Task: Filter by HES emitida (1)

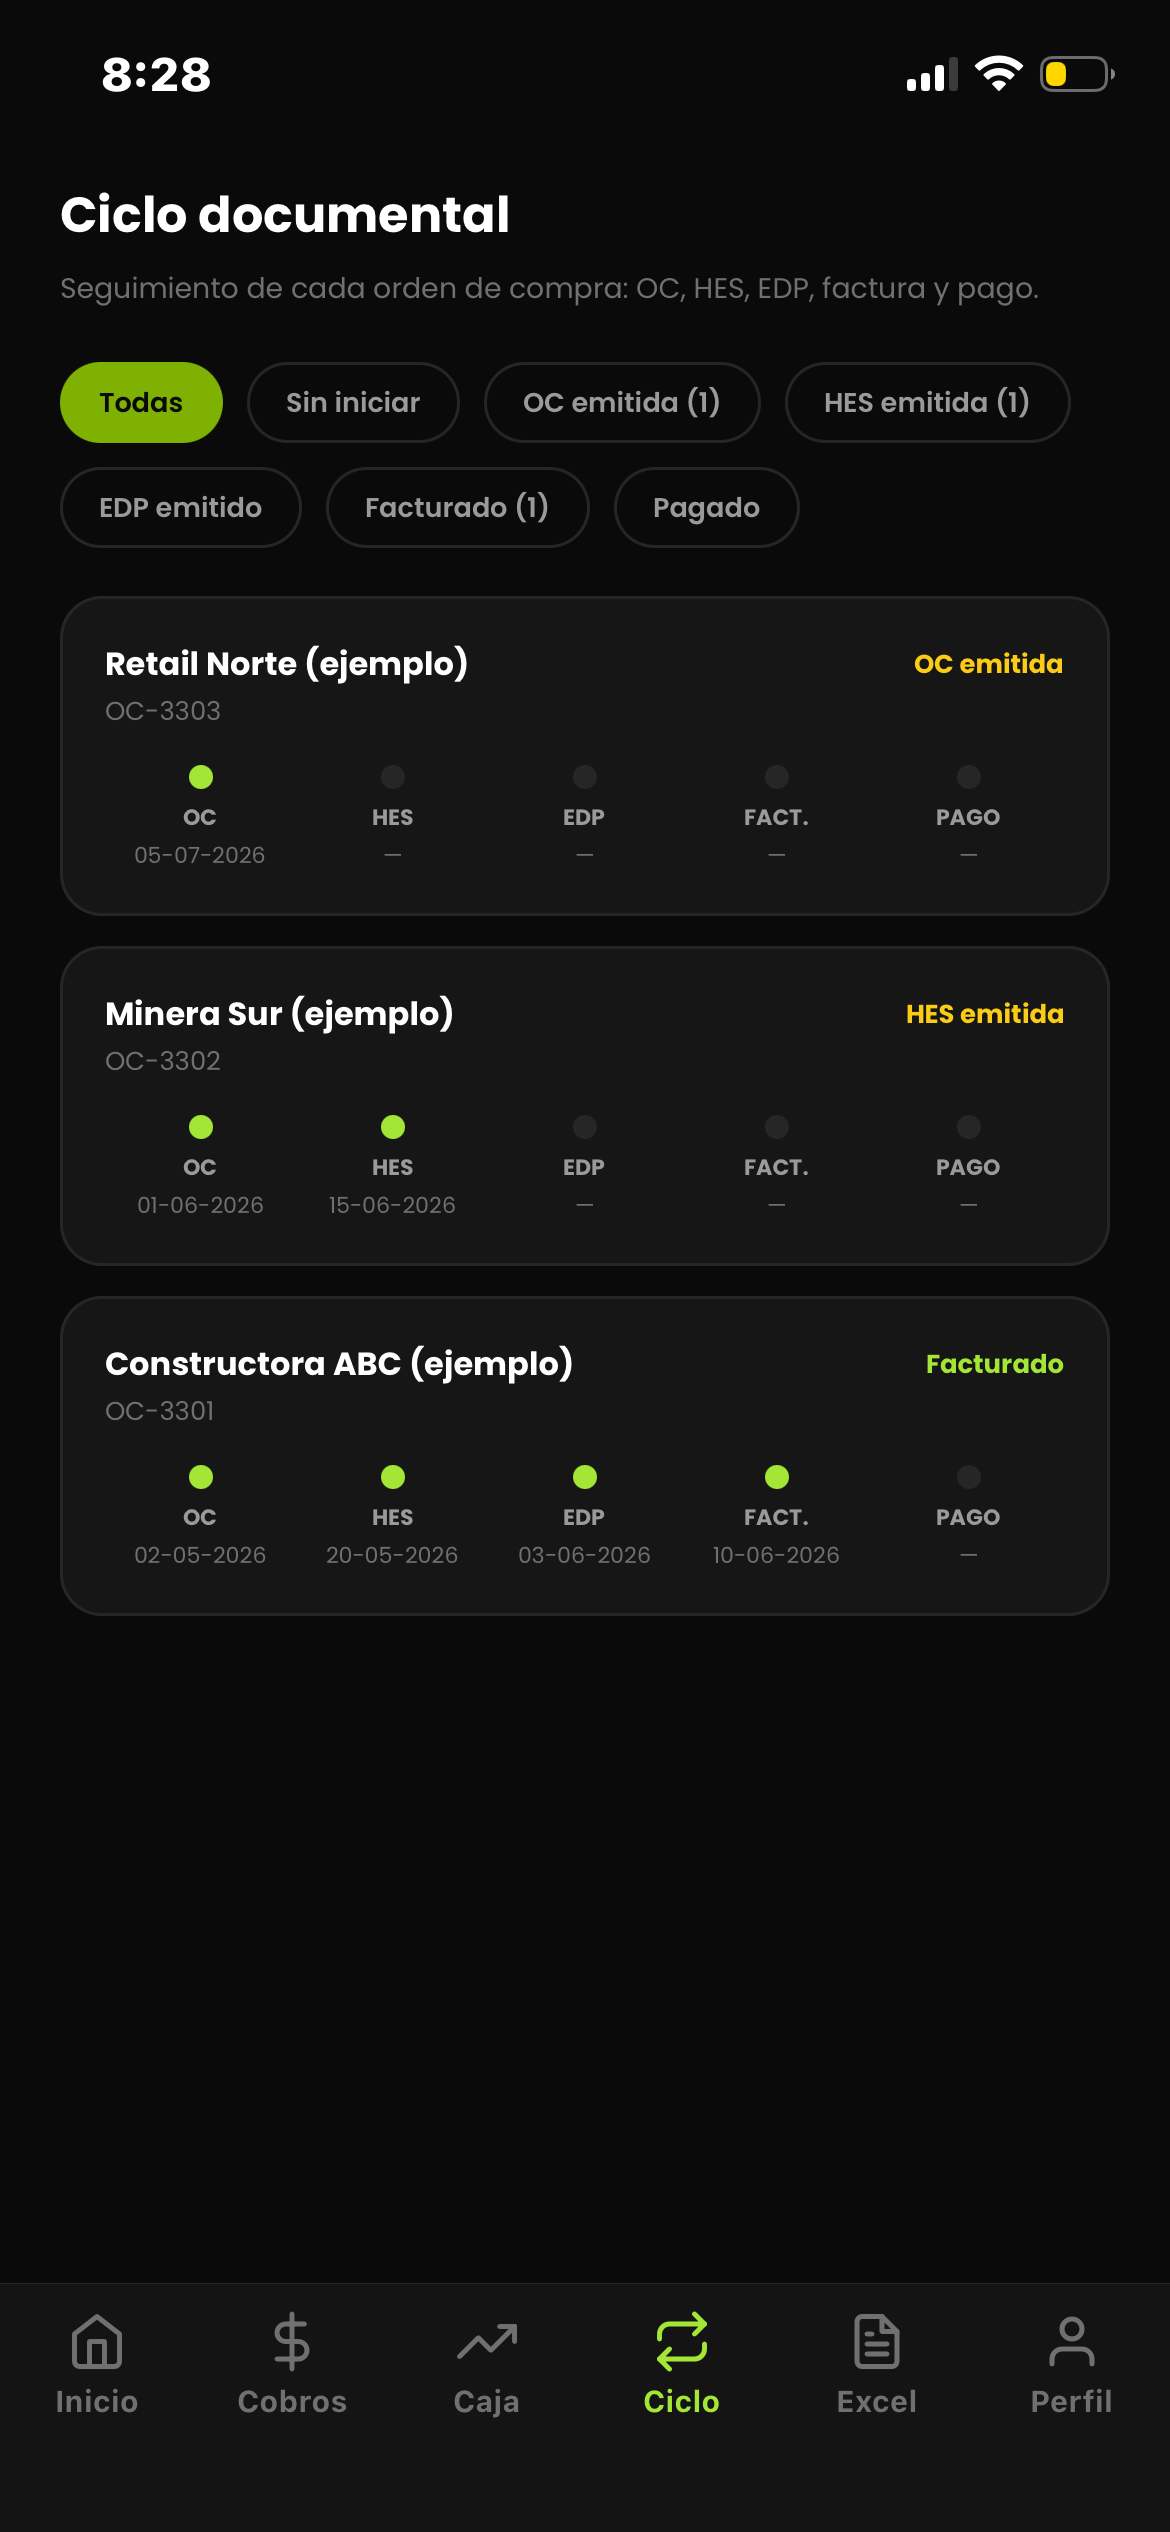Action: coord(927,402)
